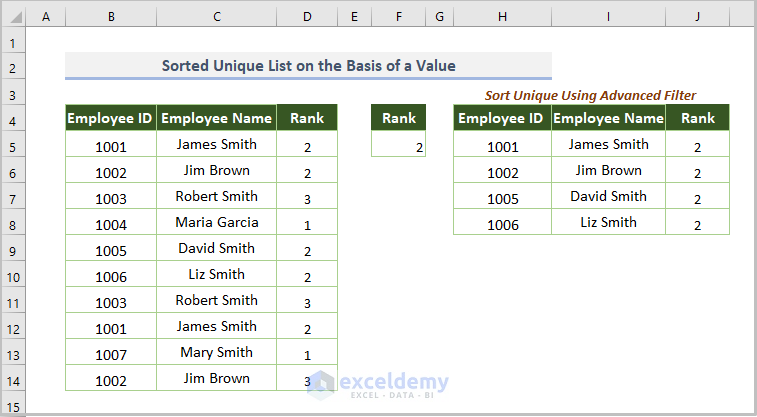Click the exceldemy watermark logo
757x417 pixels.
(x=378, y=383)
